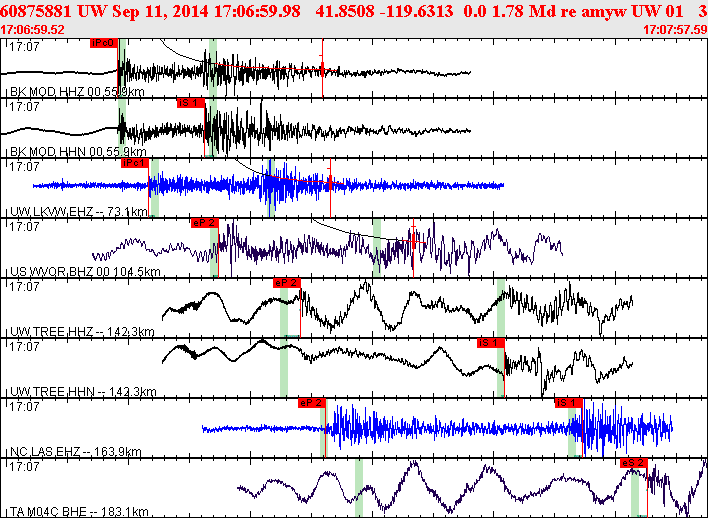Click the channel label "UW LKWW EHZ -- 73.1km"
The width and height of the screenshot is (708, 518).
79,212
